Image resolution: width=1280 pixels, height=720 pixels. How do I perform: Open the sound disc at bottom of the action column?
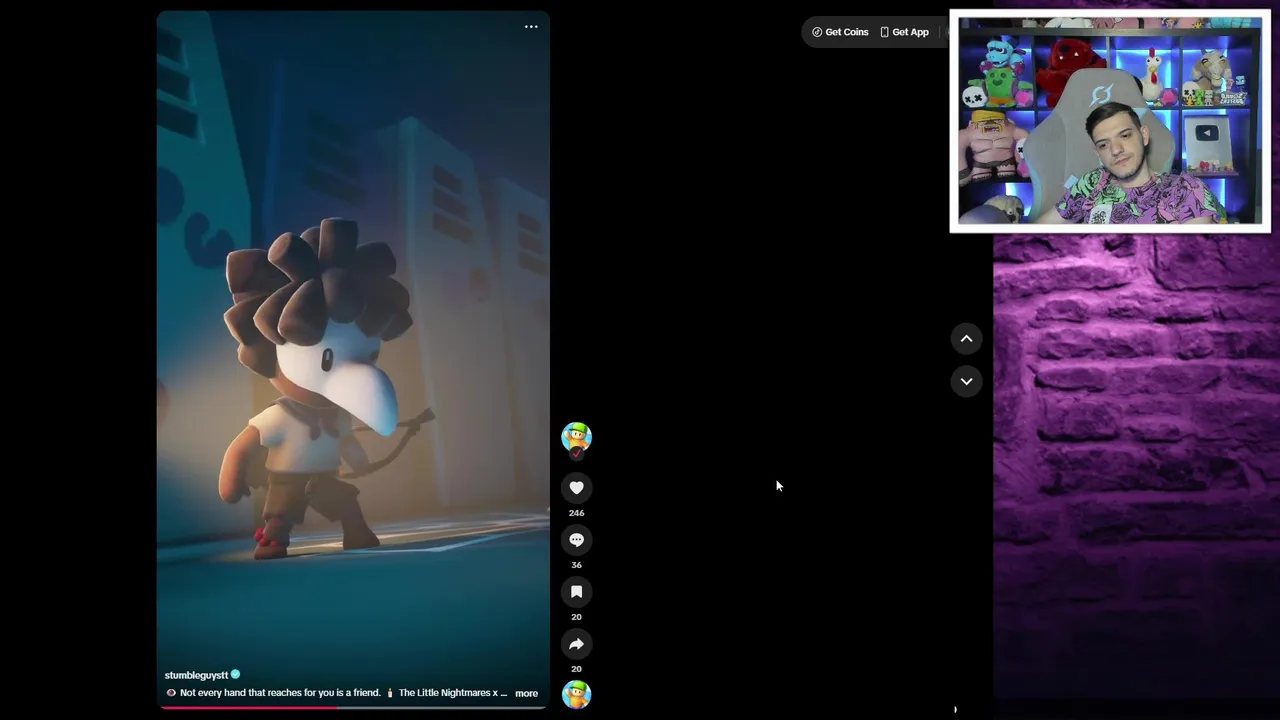pos(576,694)
